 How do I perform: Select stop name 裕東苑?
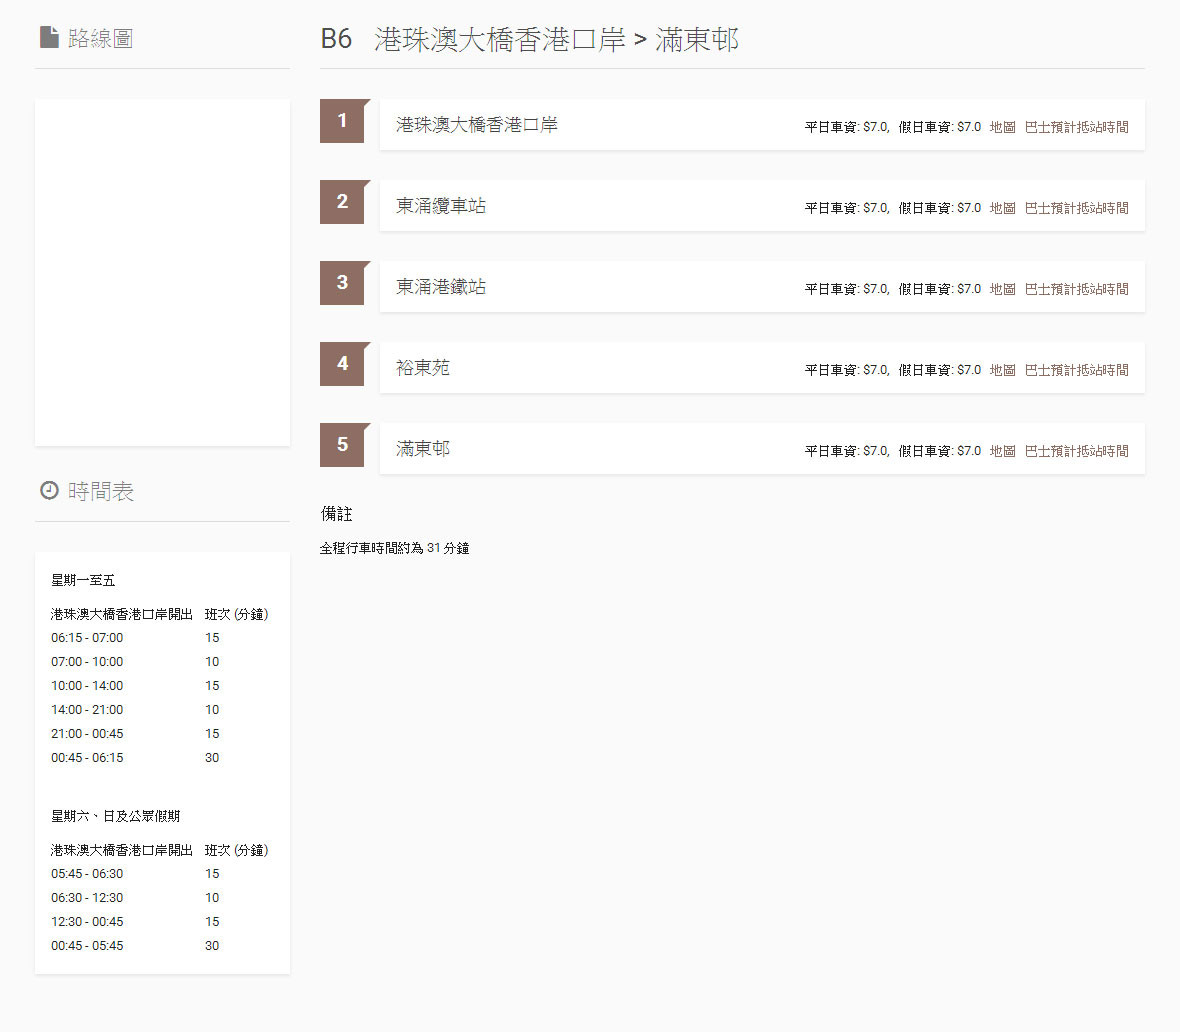coord(423,368)
